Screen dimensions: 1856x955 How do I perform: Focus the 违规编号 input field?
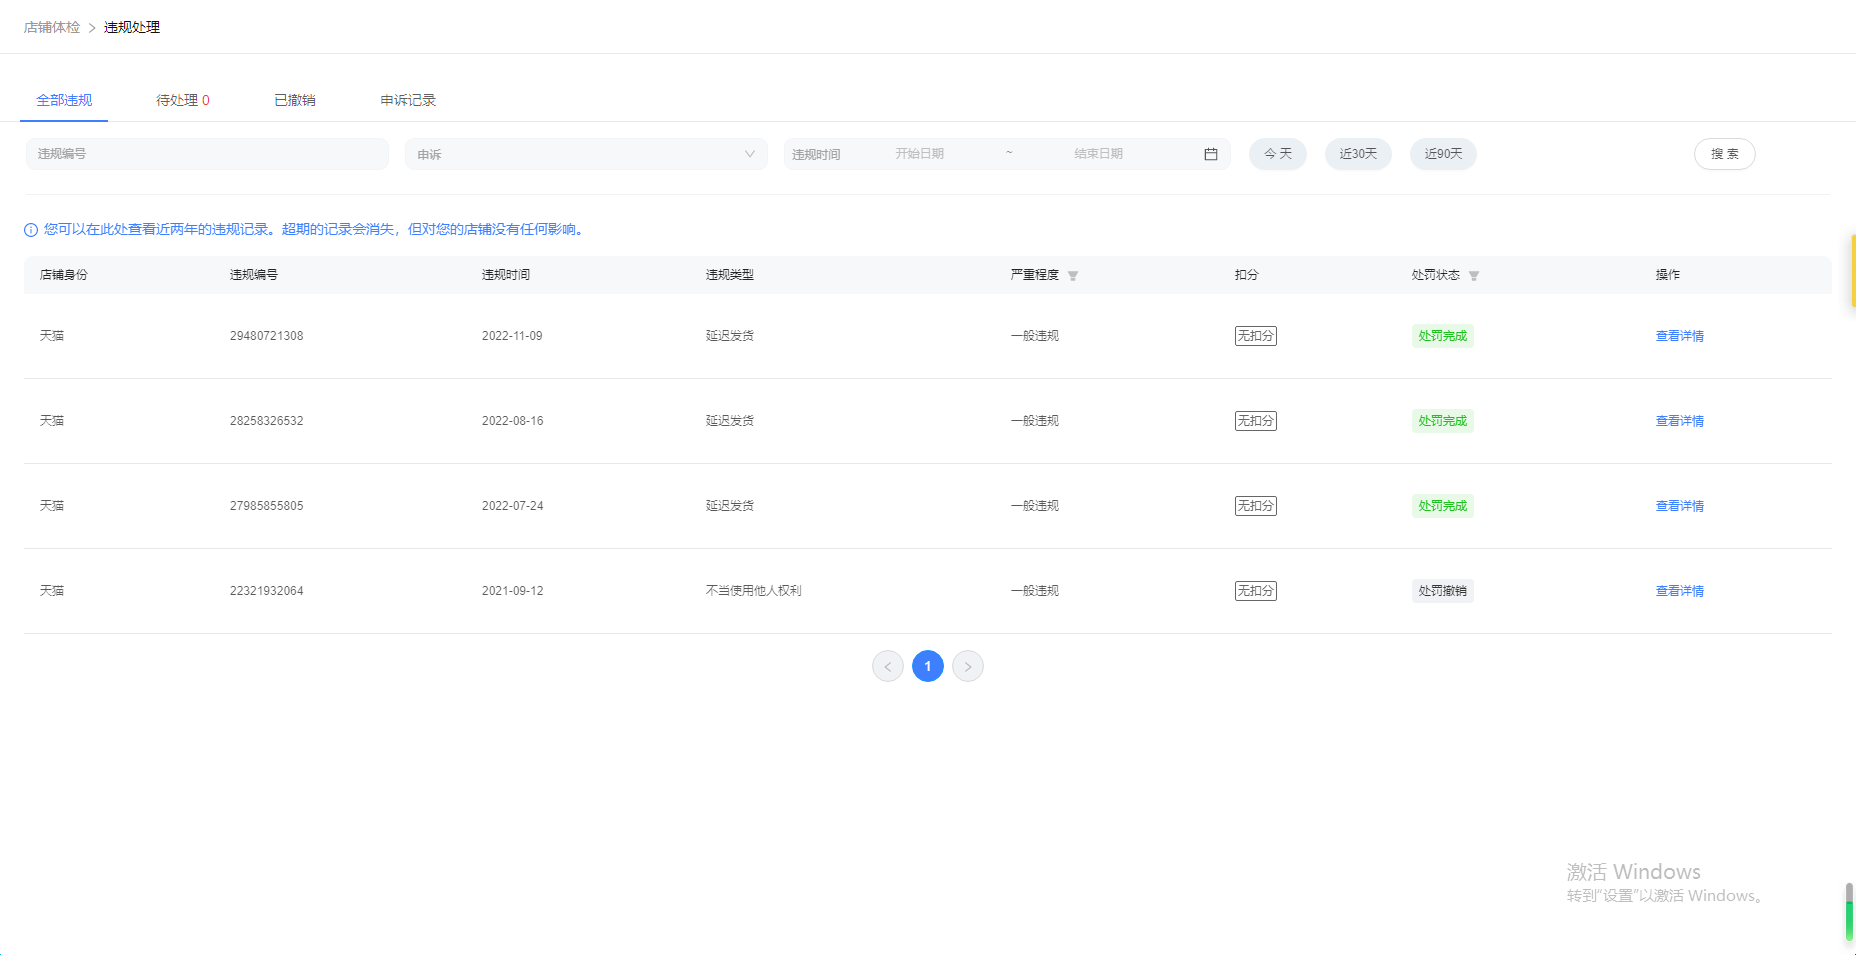point(207,154)
